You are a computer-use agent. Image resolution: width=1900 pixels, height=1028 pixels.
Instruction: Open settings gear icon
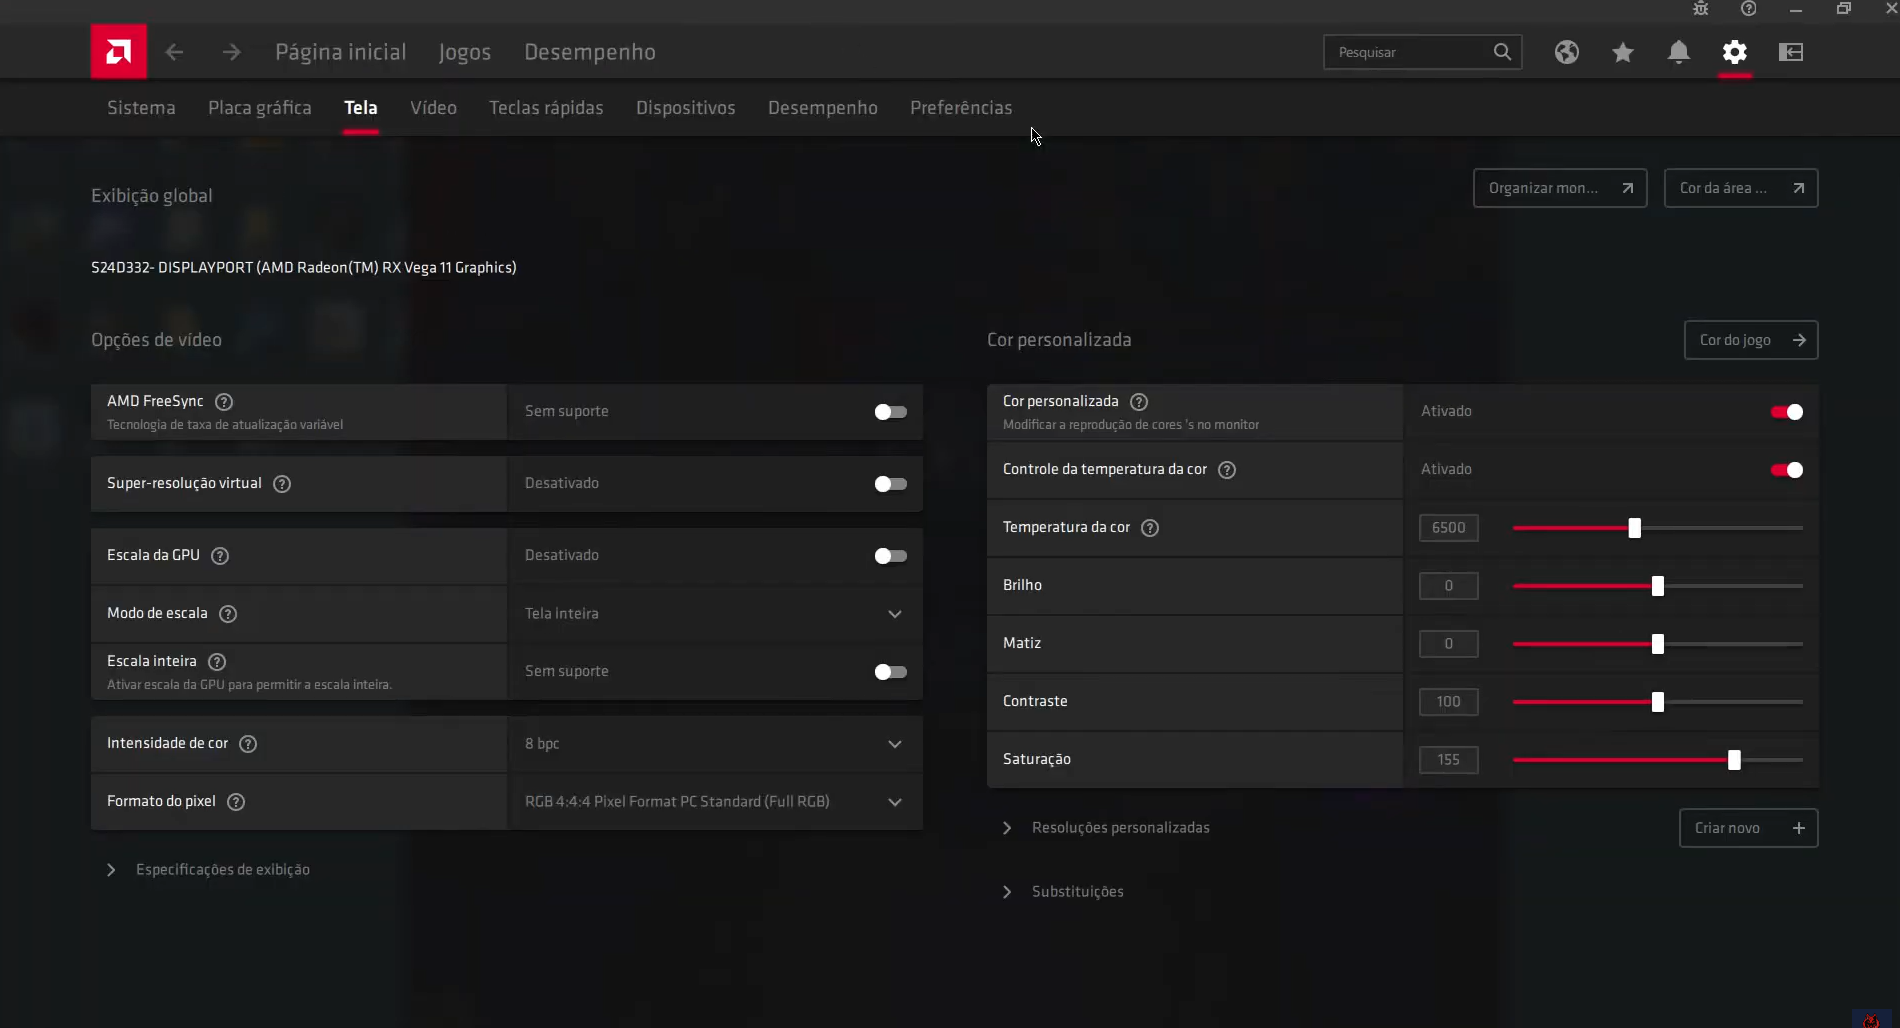1735,52
